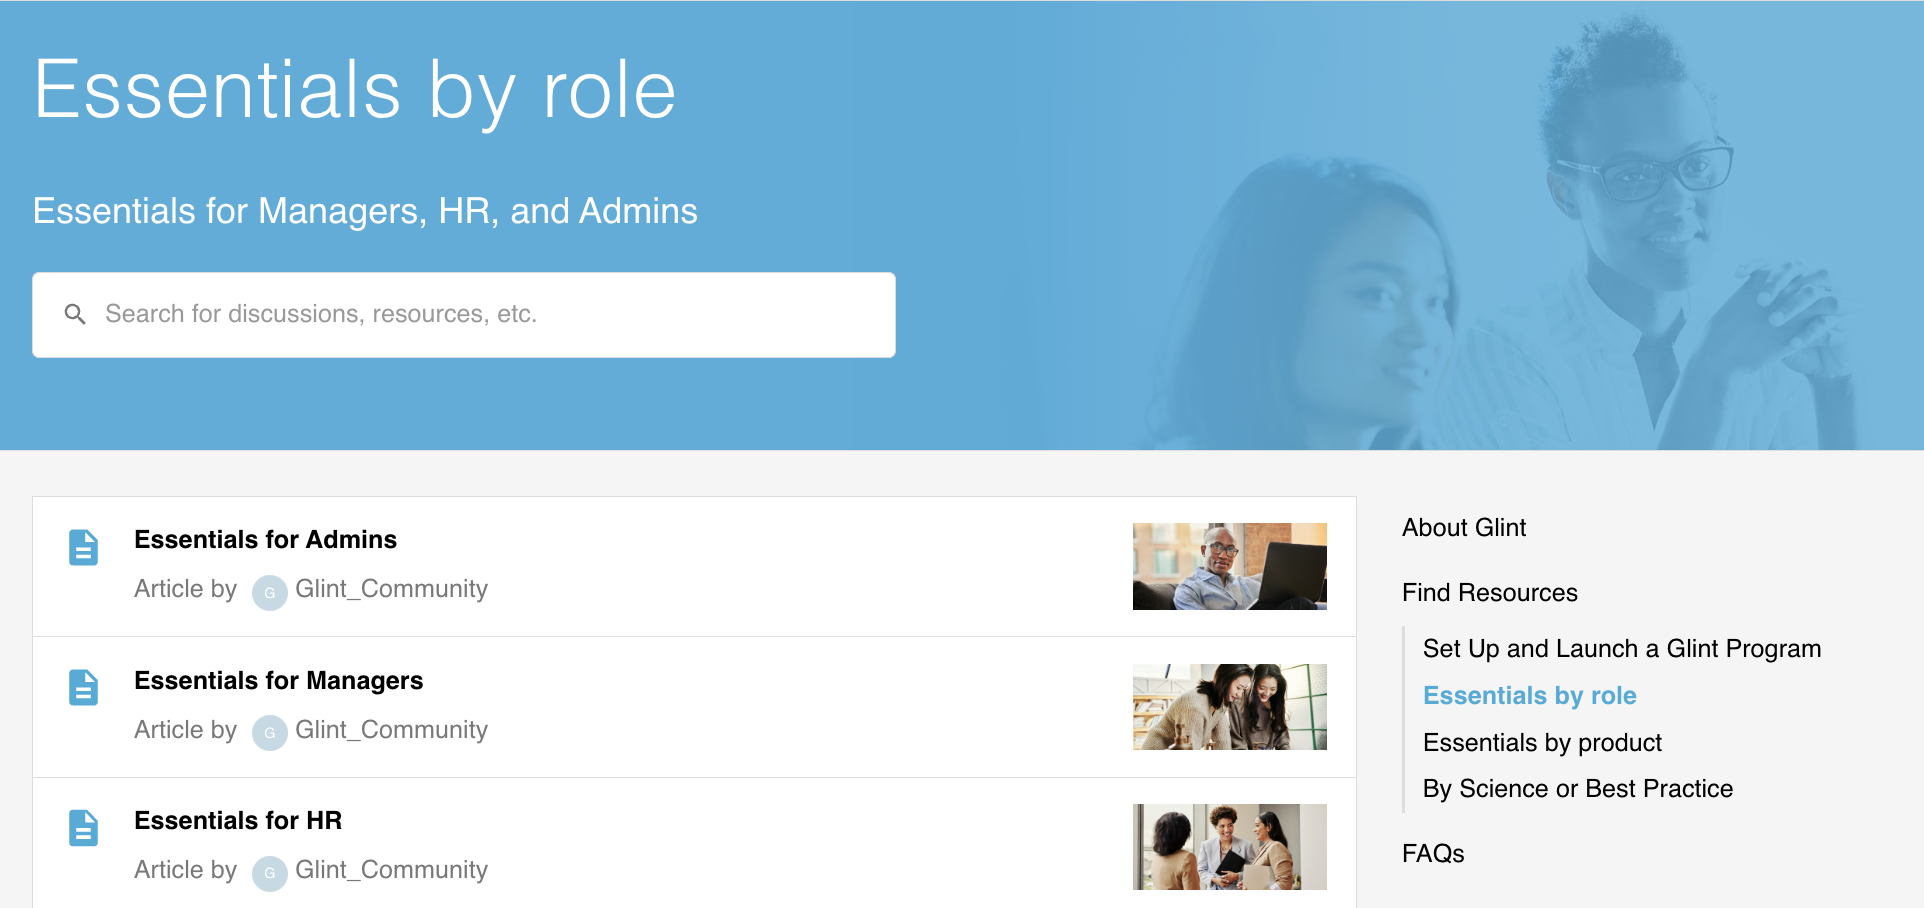
Task: Open About Glint in the sidebar
Action: coord(1463,527)
